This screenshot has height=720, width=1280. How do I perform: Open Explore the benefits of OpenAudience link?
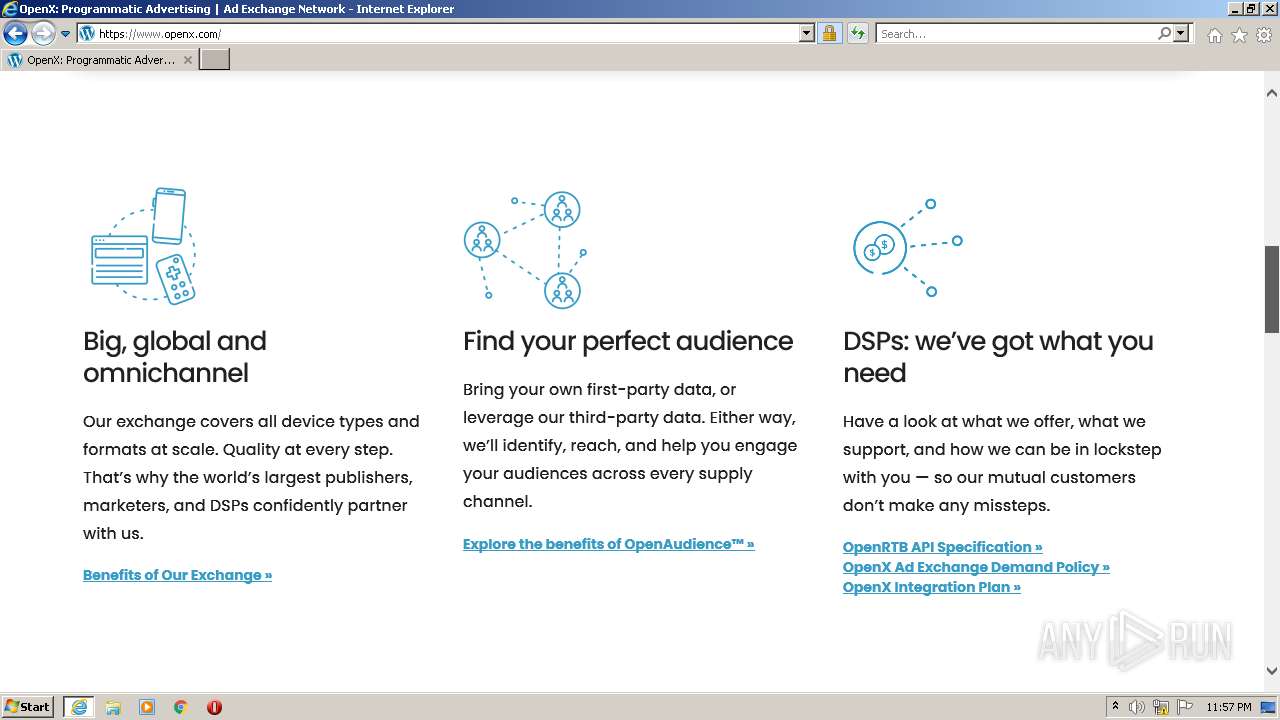pos(608,544)
